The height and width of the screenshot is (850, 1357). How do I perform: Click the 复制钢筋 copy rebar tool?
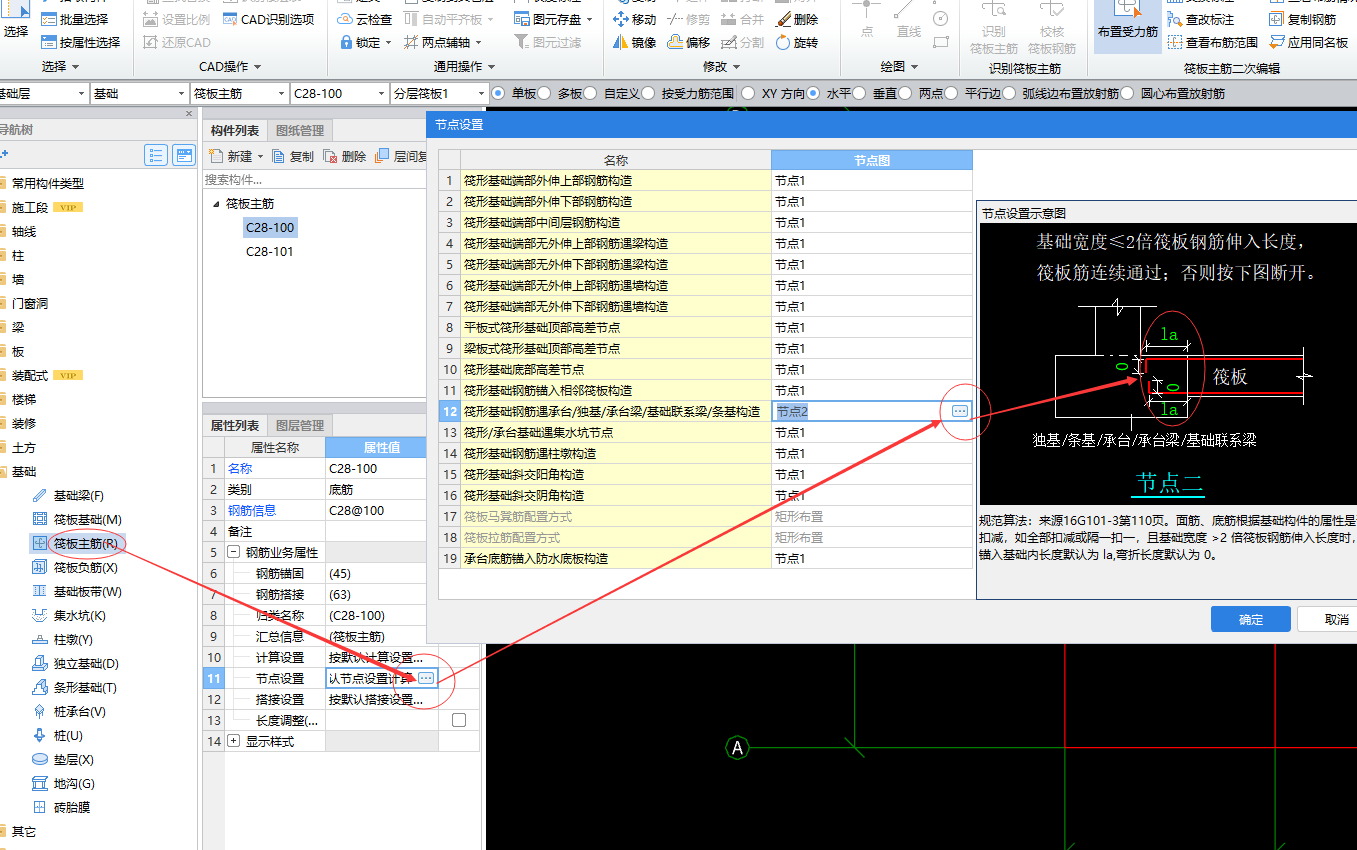tap(1303, 19)
